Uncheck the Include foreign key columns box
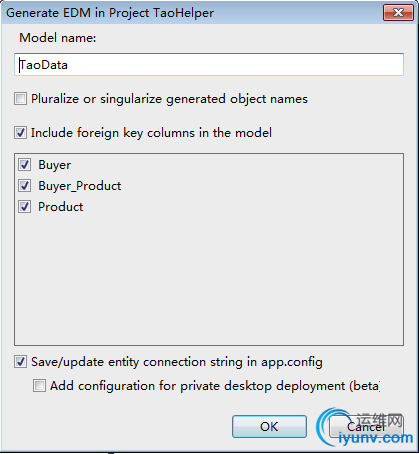The width and height of the screenshot is (419, 454). pos(20,133)
